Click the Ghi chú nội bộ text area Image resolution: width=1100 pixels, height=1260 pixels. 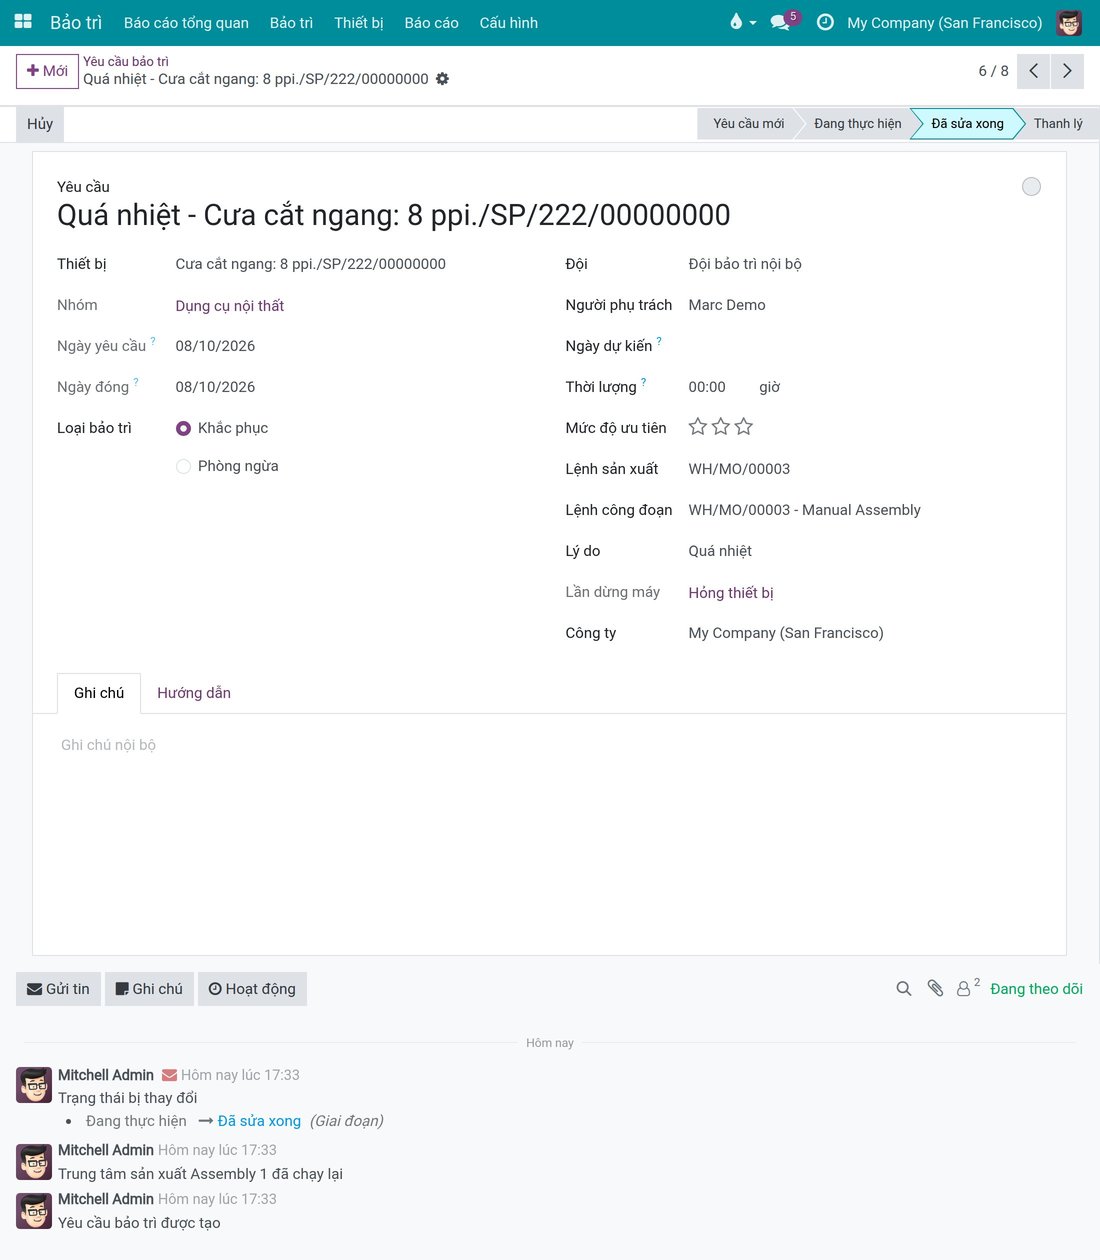tap(549, 745)
